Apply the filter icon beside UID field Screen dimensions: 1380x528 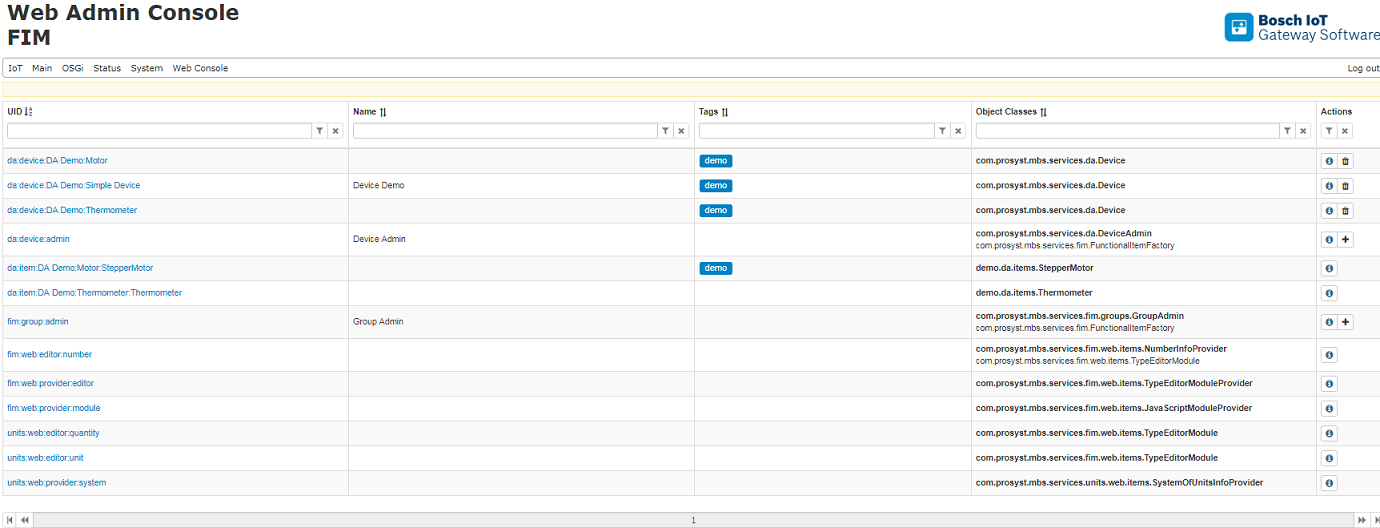[319, 131]
